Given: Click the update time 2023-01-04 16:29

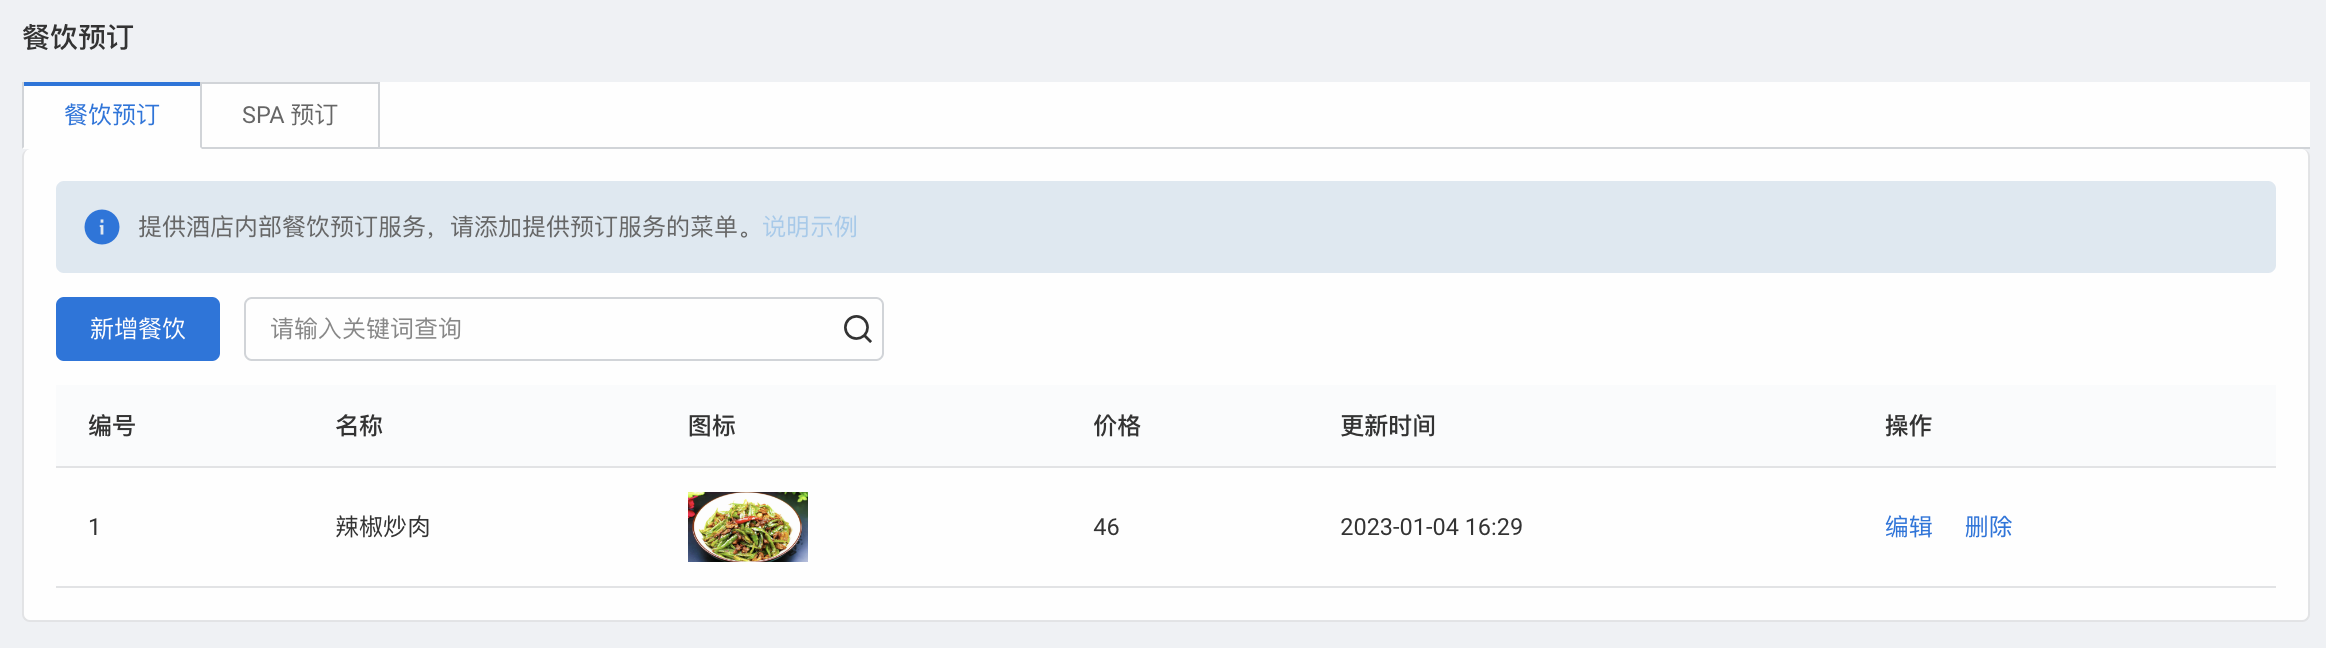Looking at the screenshot, I should point(1431,527).
